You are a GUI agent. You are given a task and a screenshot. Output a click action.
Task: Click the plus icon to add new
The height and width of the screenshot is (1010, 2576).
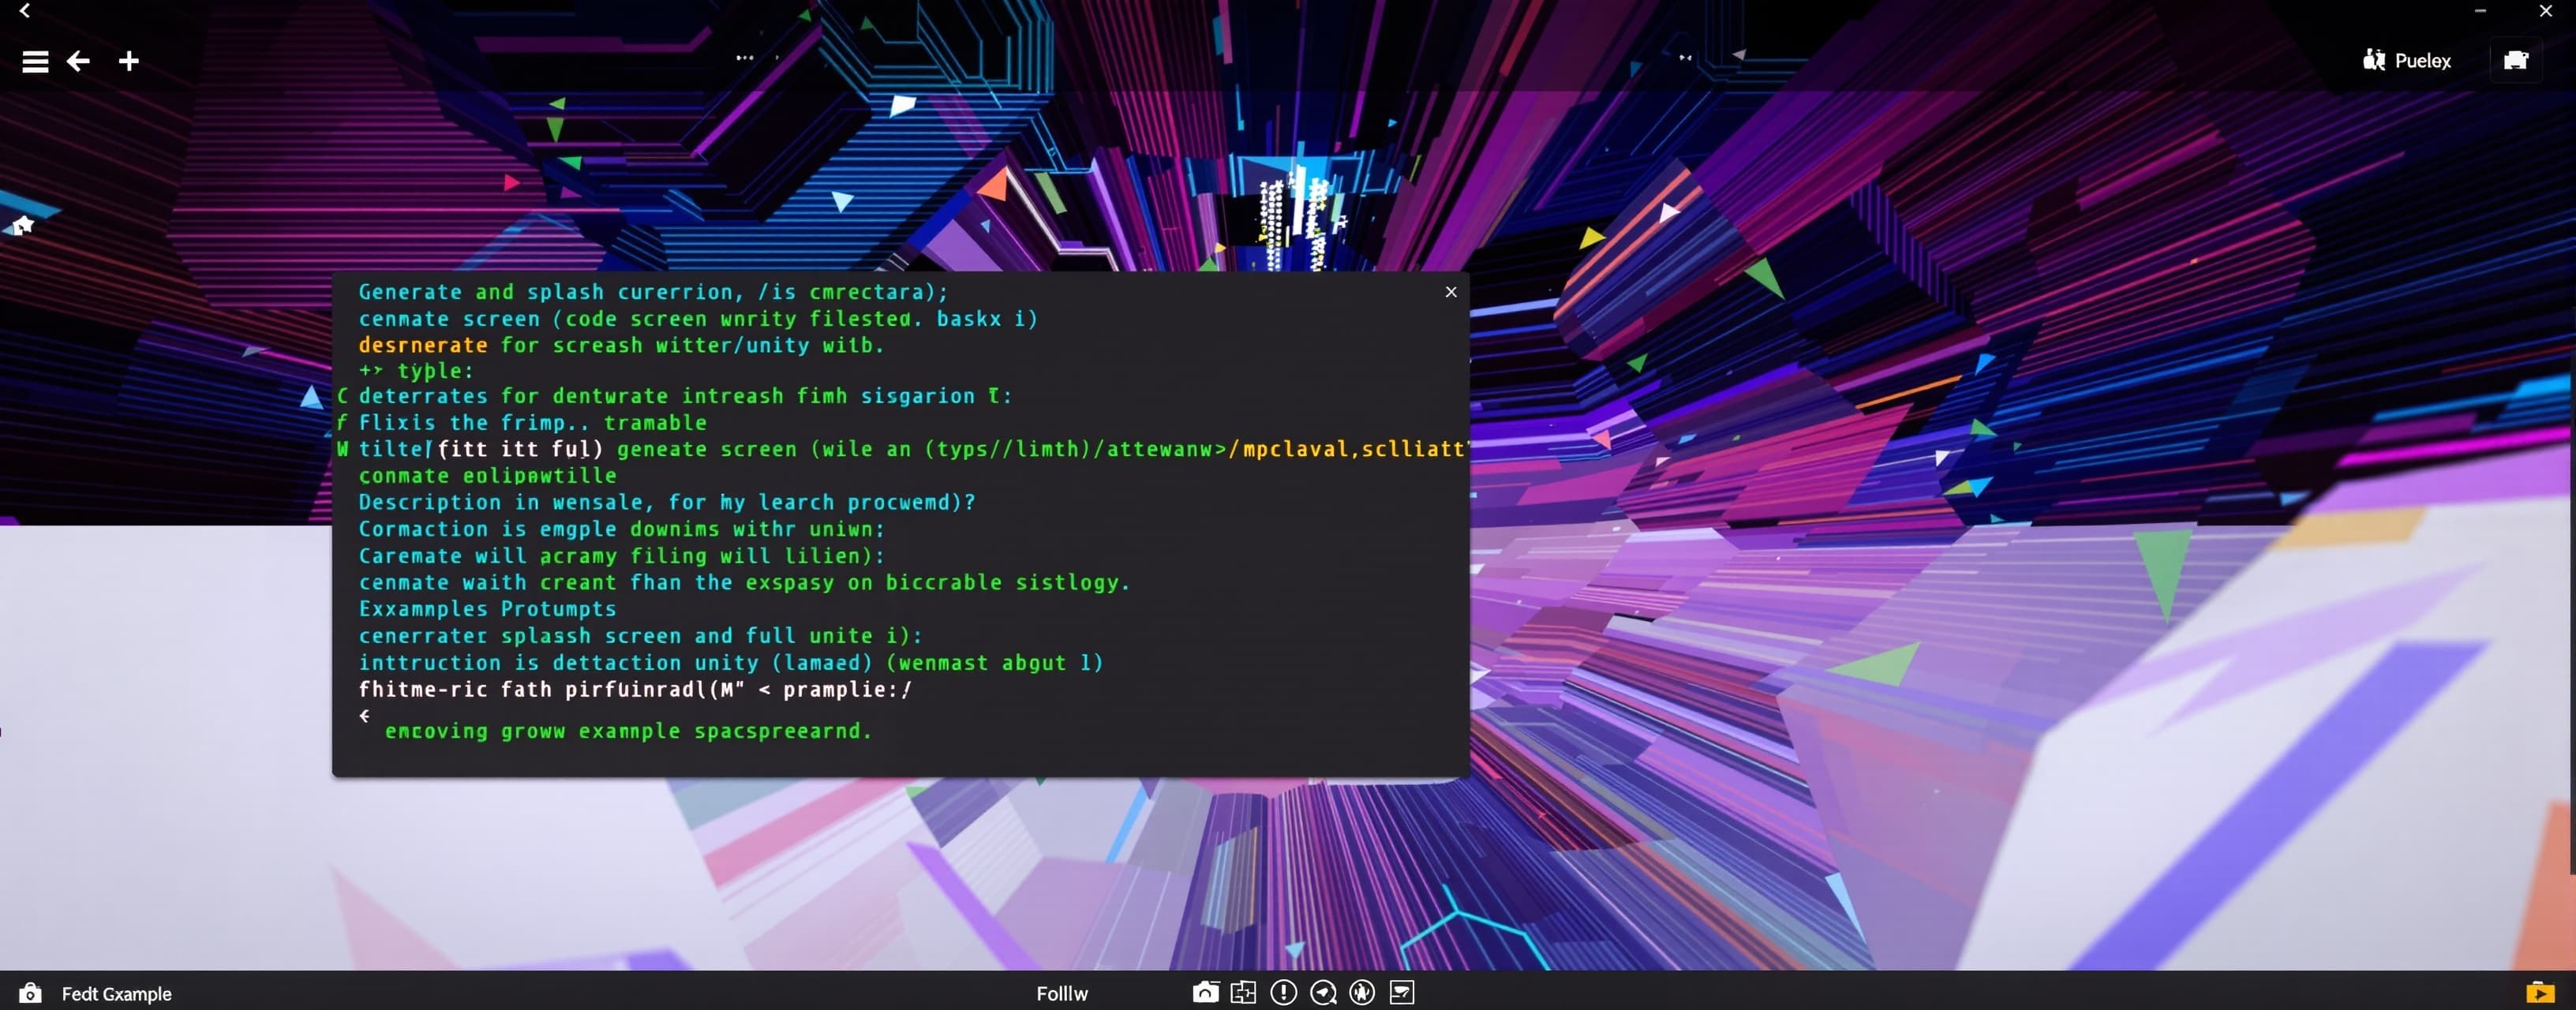pyautogui.click(x=128, y=62)
